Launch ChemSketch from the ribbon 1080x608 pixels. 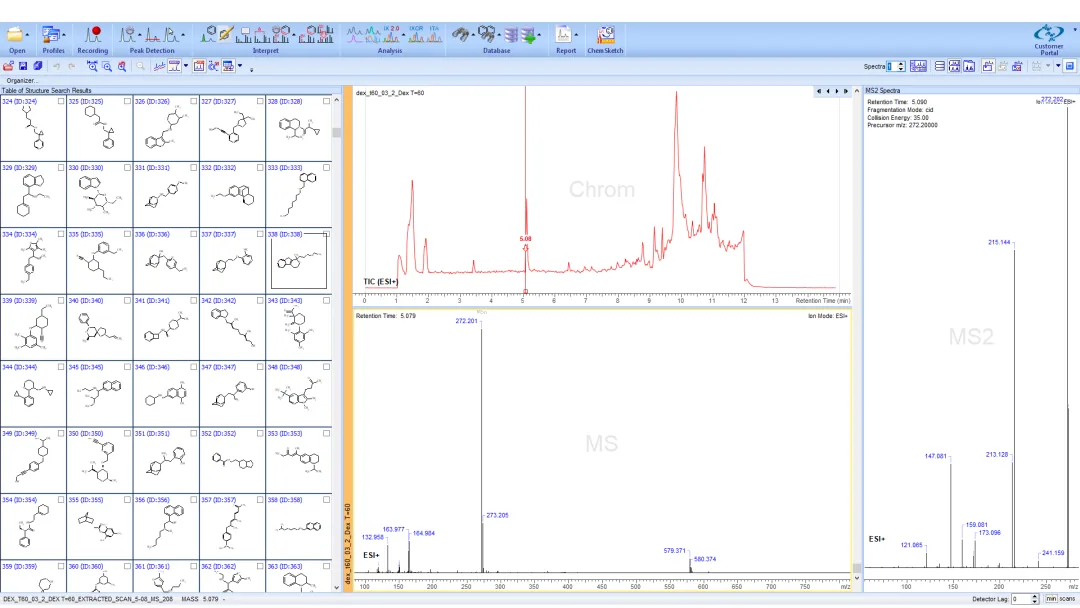click(x=605, y=40)
